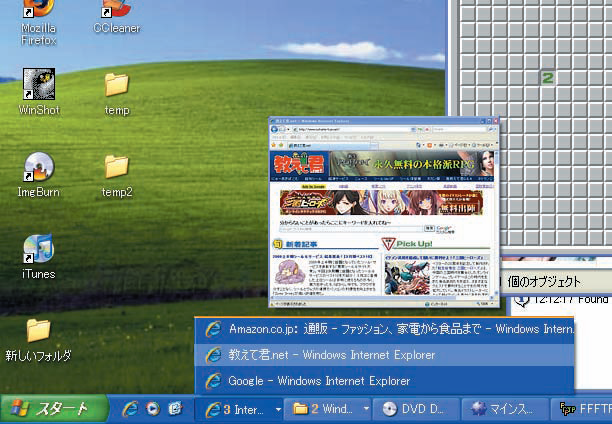Launch Windows Media Player from Quick Launch
Screen dimensions: 612x424
(x=153, y=409)
